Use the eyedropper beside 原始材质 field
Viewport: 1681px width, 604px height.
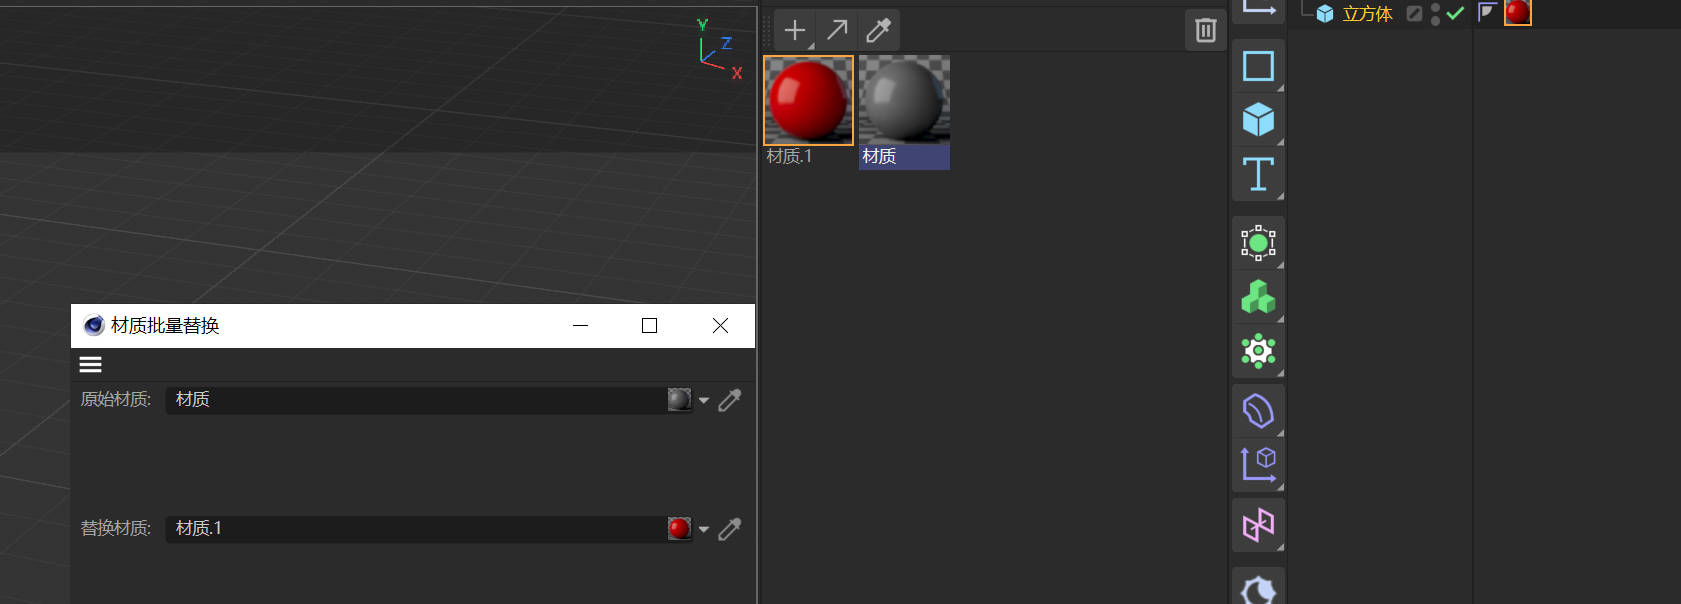pos(730,400)
